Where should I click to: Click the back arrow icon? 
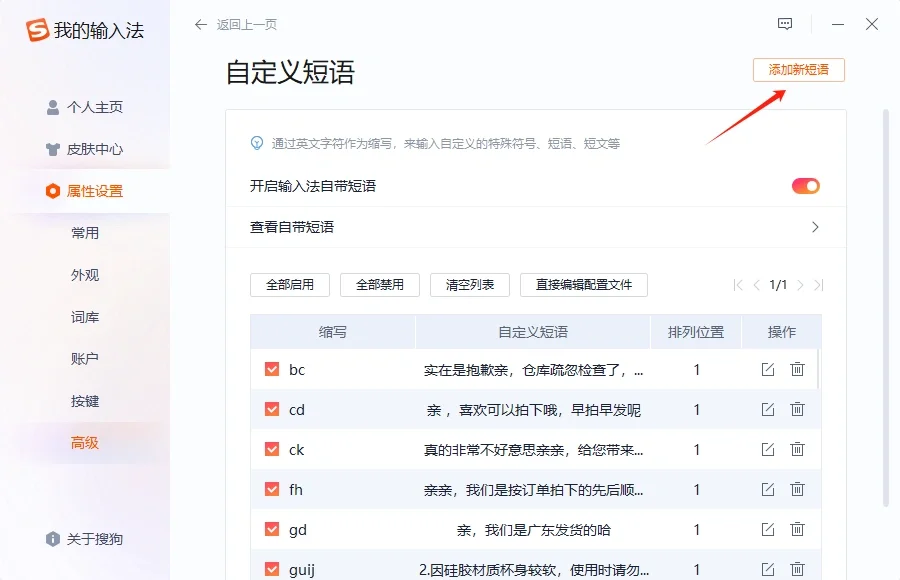tap(200, 25)
